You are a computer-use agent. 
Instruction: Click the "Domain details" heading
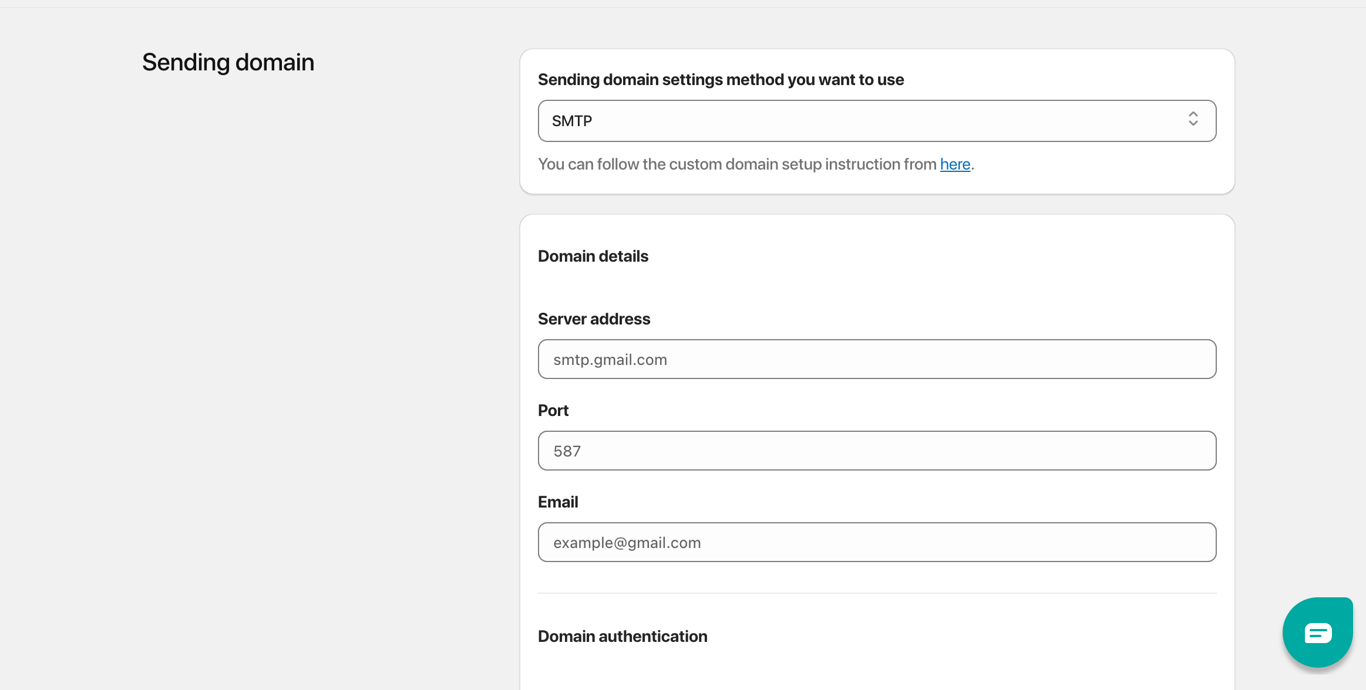click(x=593, y=256)
